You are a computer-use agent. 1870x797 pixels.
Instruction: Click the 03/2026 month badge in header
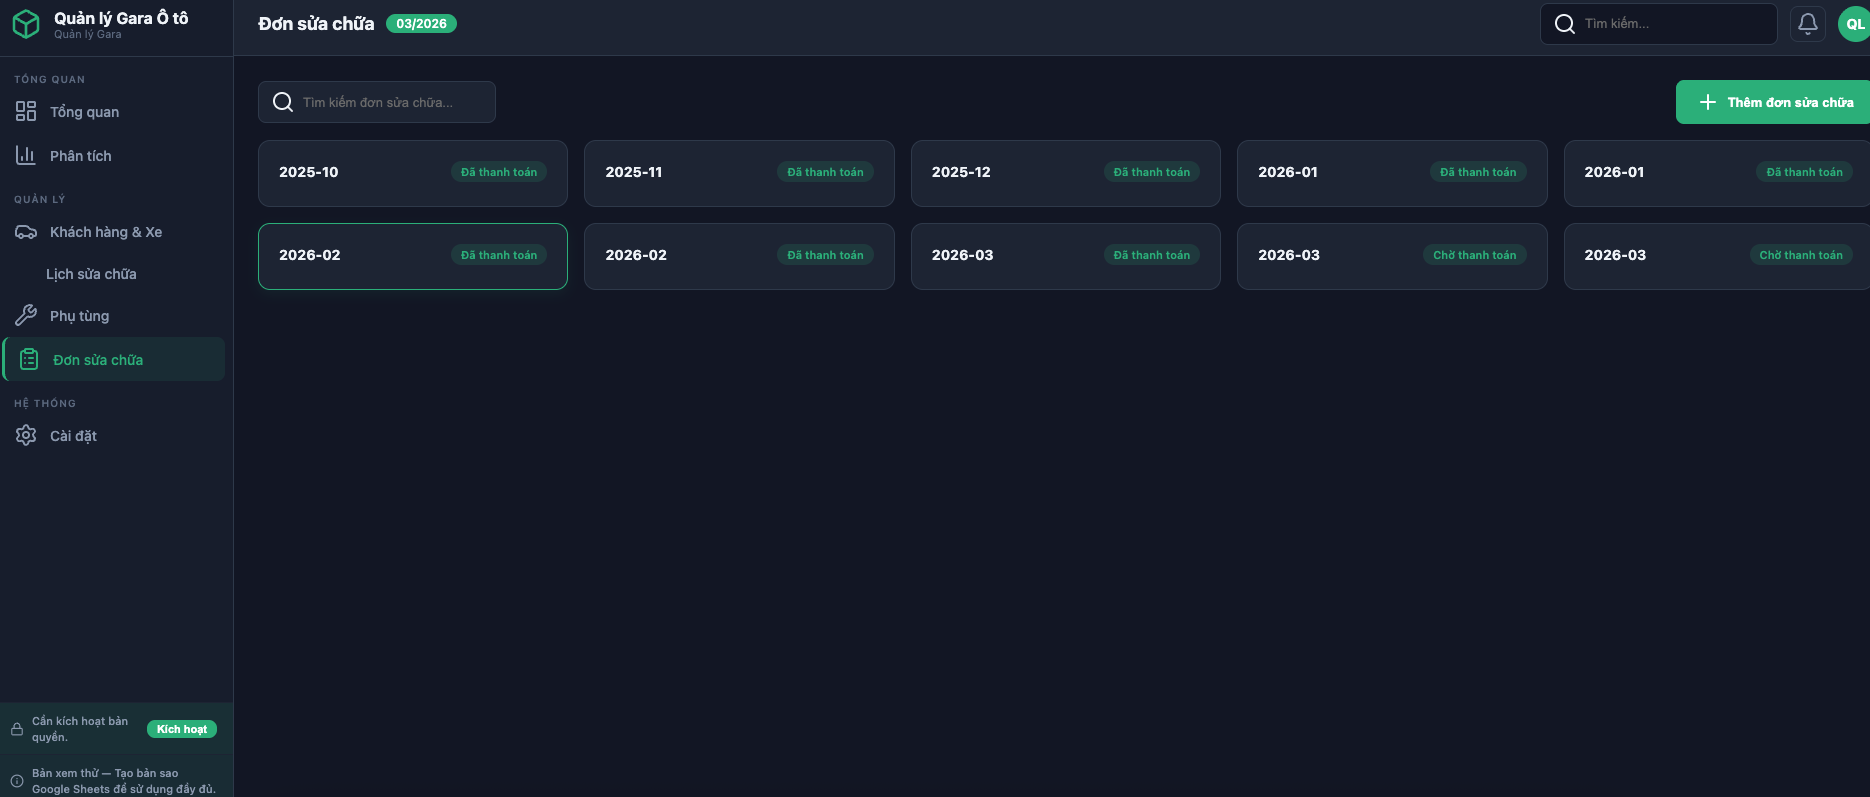click(421, 24)
